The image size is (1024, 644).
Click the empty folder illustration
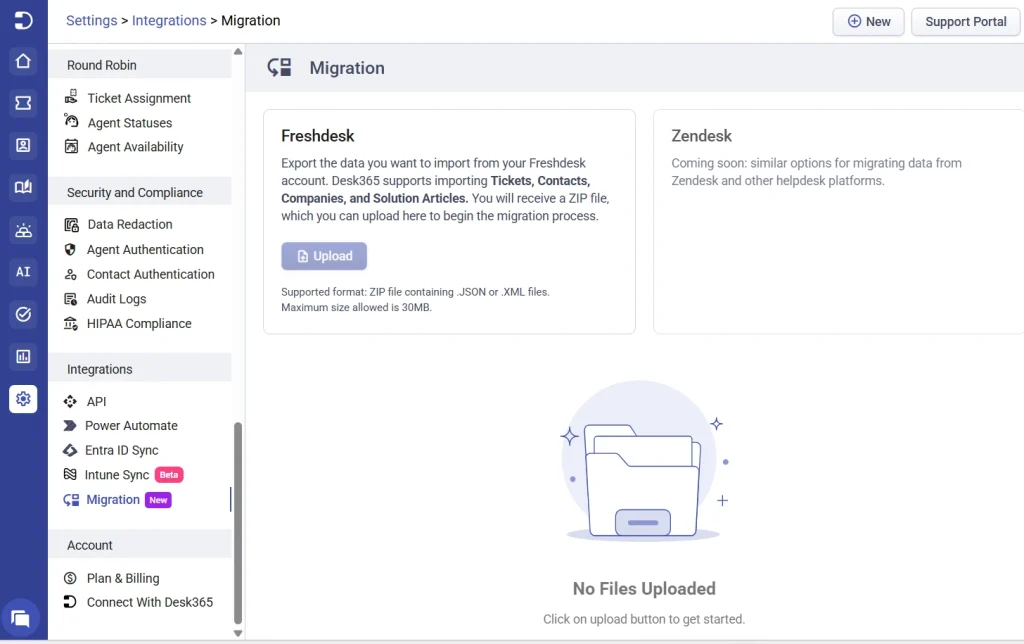(x=644, y=461)
